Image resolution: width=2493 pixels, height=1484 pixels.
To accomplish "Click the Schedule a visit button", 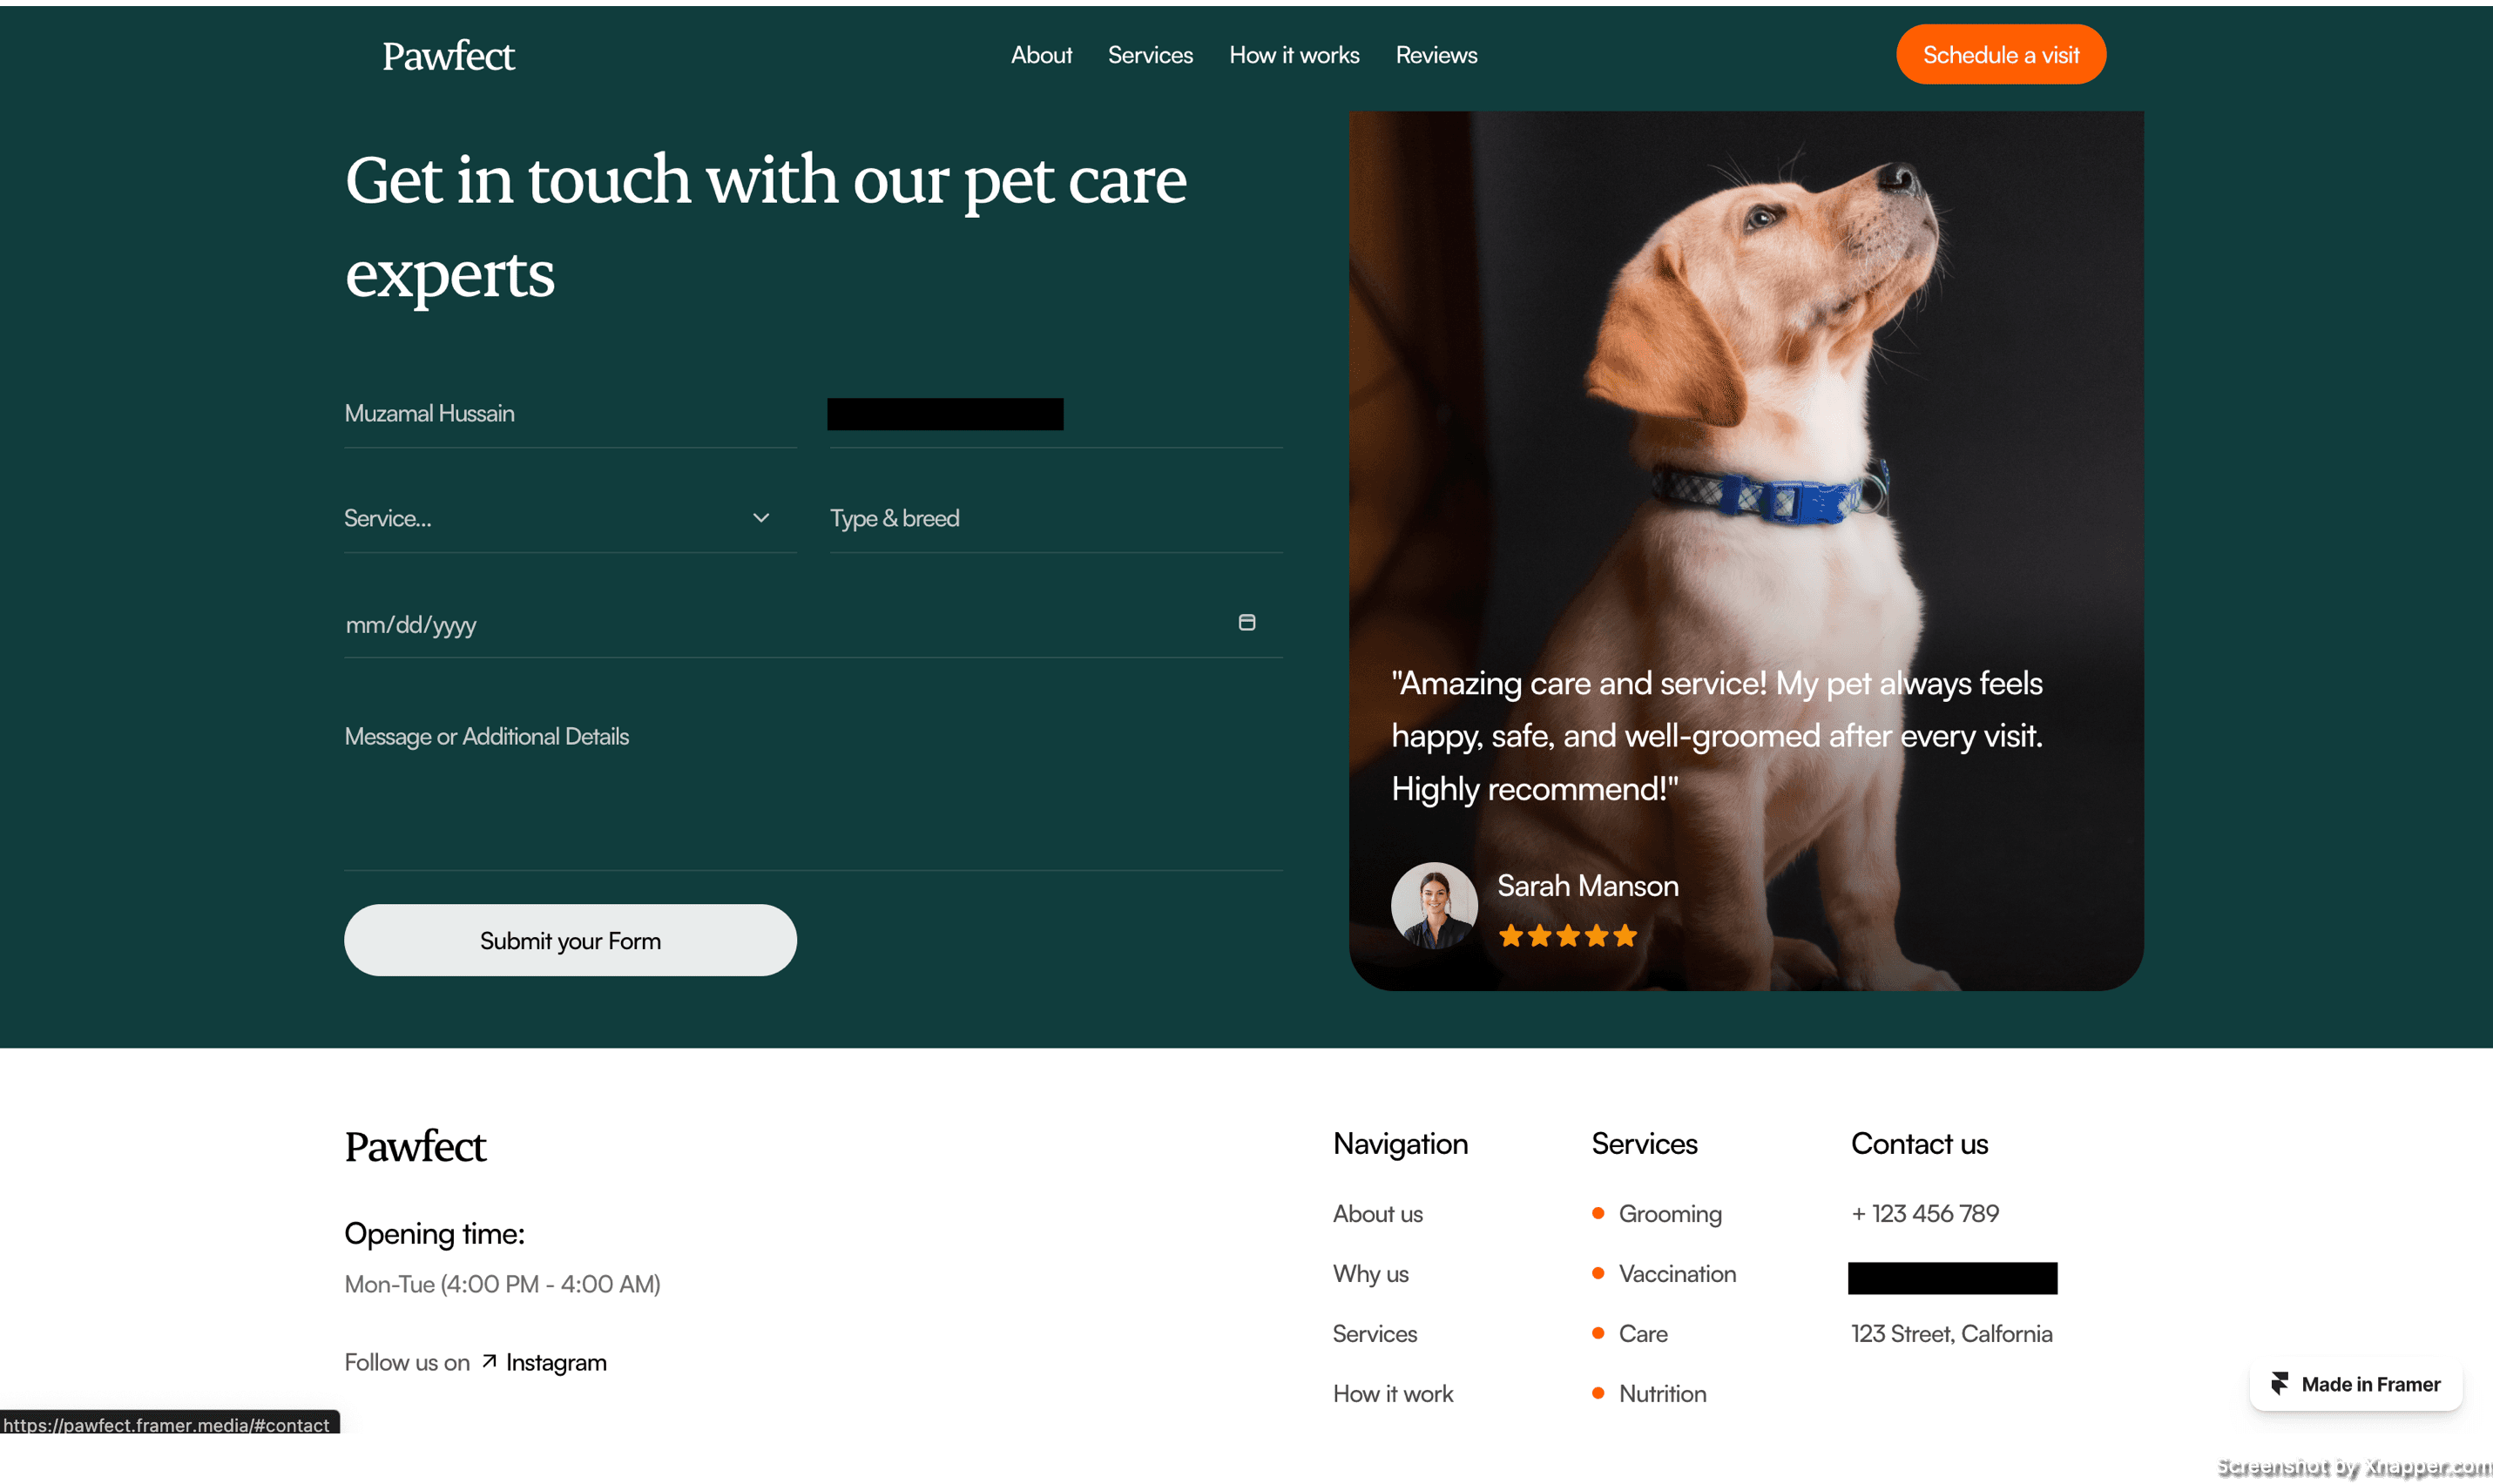I will 2001,55.
